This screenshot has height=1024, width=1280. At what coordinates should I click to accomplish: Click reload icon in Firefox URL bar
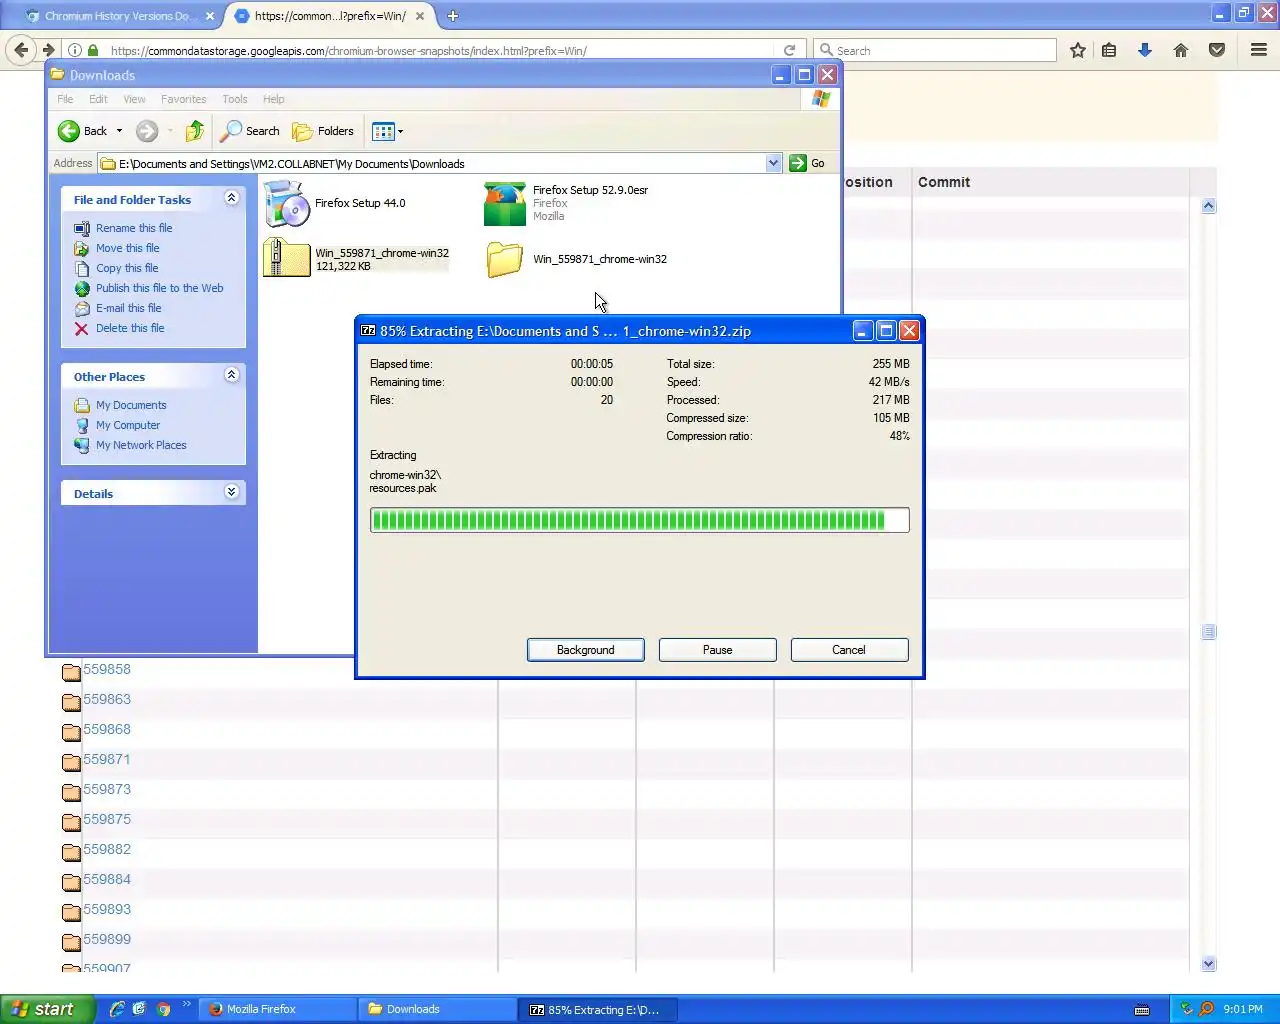click(789, 50)
